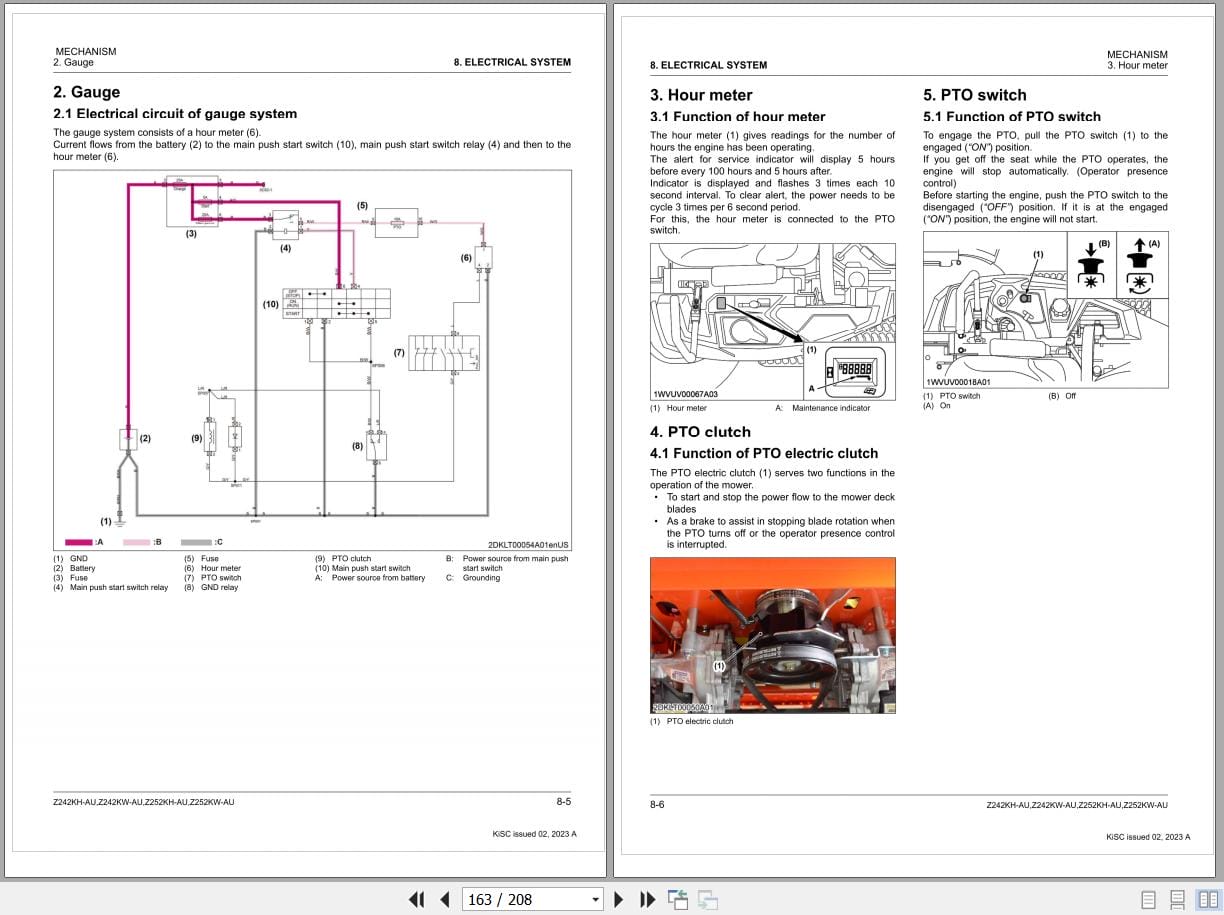
Task: Click '8. ELECTRICAL SYSTEM' header on left page
Action: tap(512, 62)
